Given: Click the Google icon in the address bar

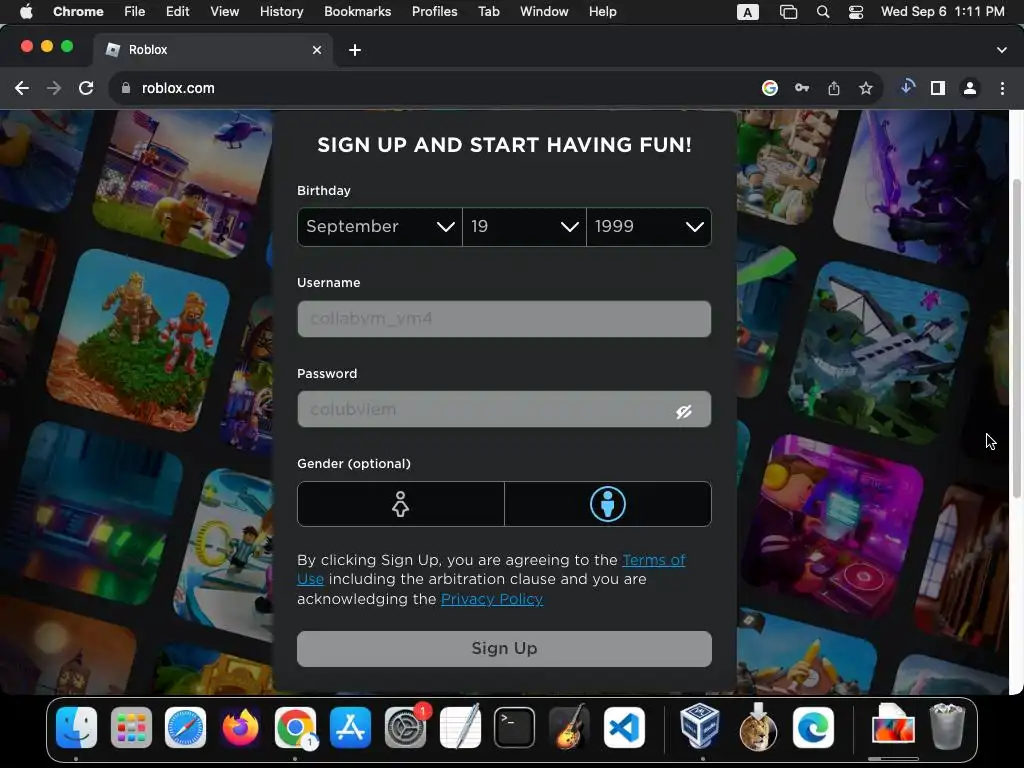Looking at the screenshot, I should [x=770, y=88].
